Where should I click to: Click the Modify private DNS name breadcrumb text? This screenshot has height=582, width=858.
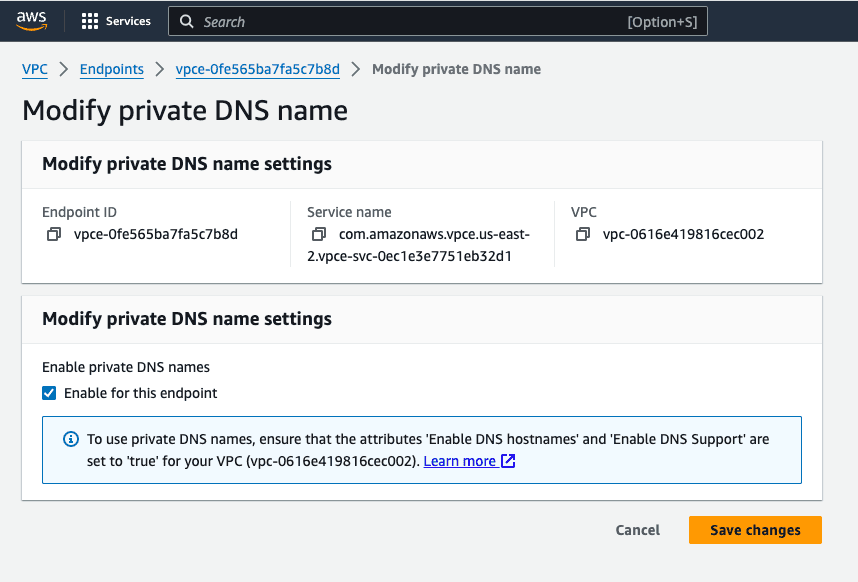point(456,70)
